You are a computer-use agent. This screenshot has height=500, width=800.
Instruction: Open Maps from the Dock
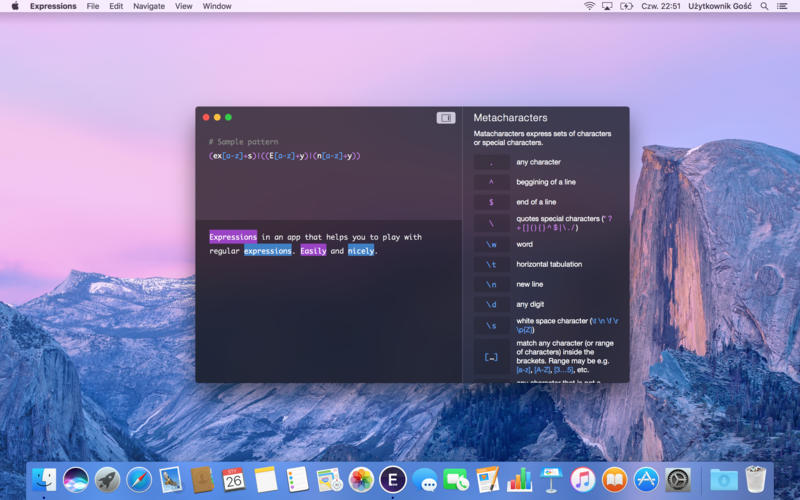(329, 480)
